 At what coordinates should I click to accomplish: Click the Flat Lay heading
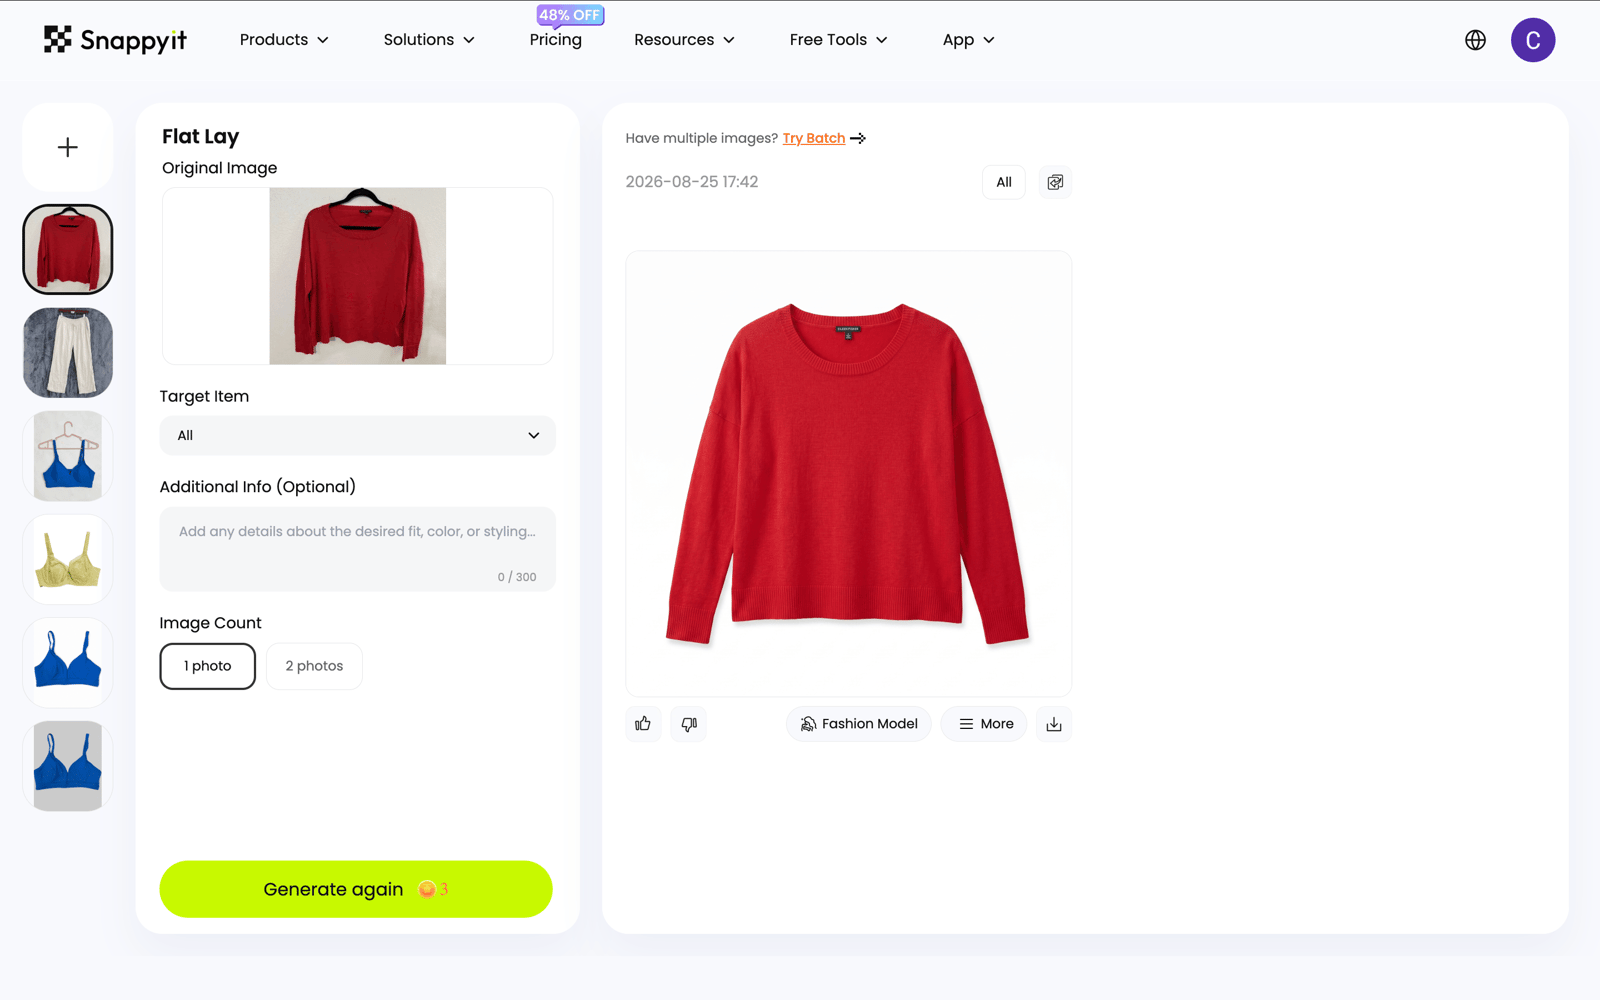point(201,136)
